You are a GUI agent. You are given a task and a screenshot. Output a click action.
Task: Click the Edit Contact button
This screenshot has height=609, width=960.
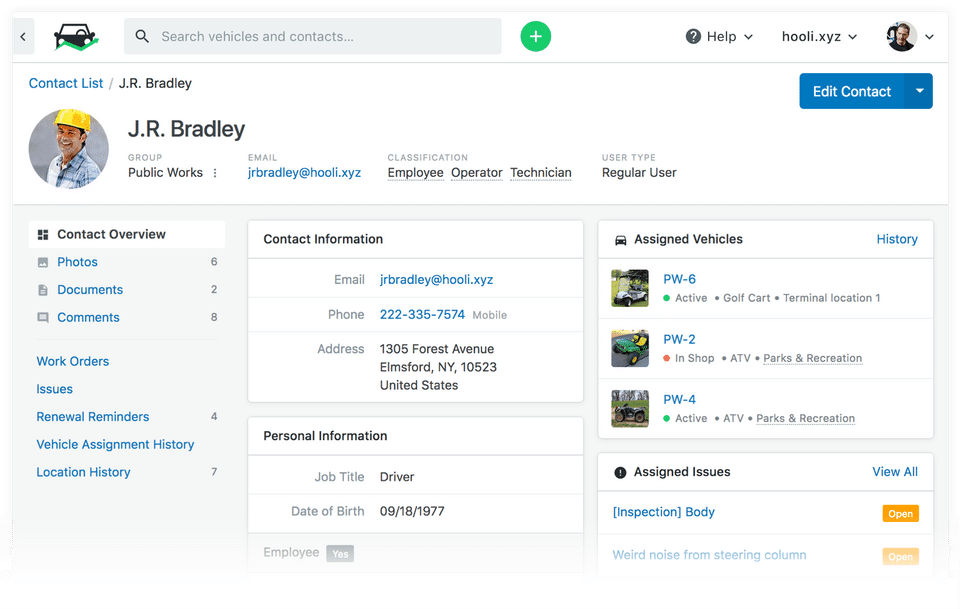(x=852, y=91)
